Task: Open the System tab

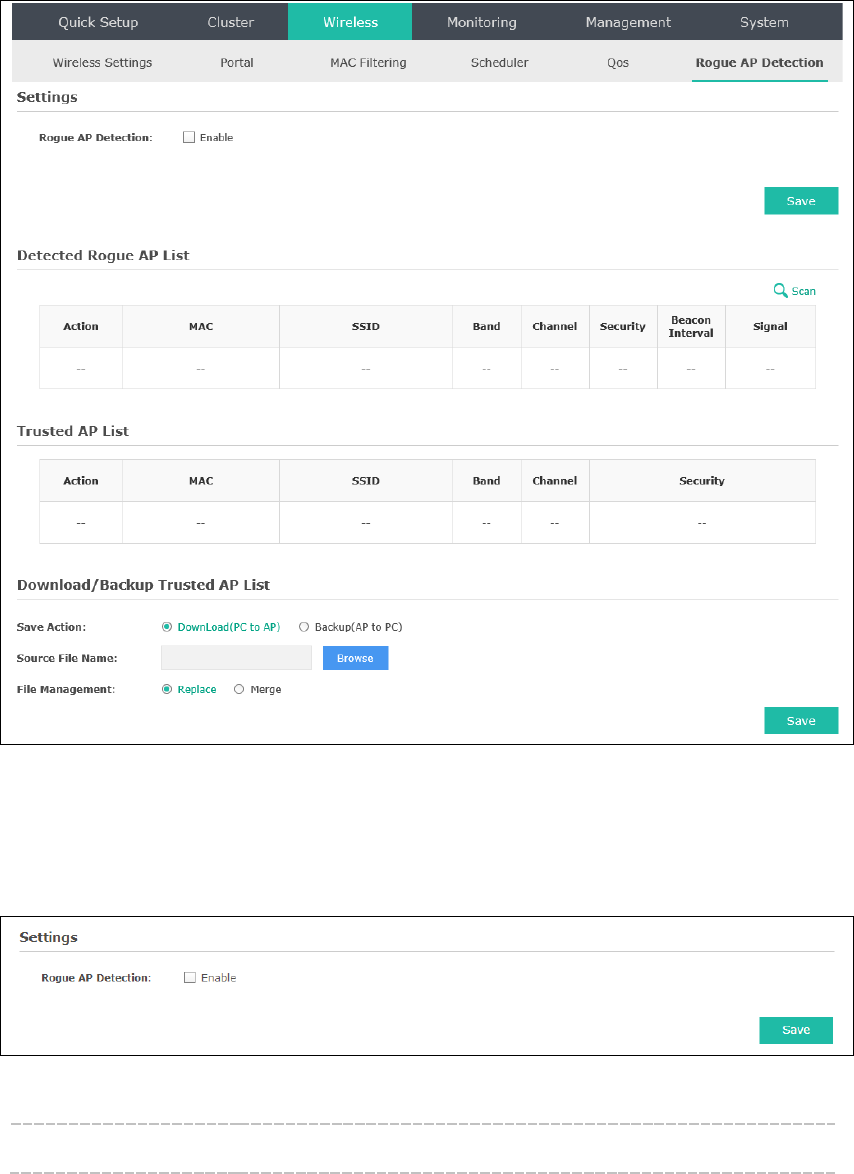Action: [764, 22]
